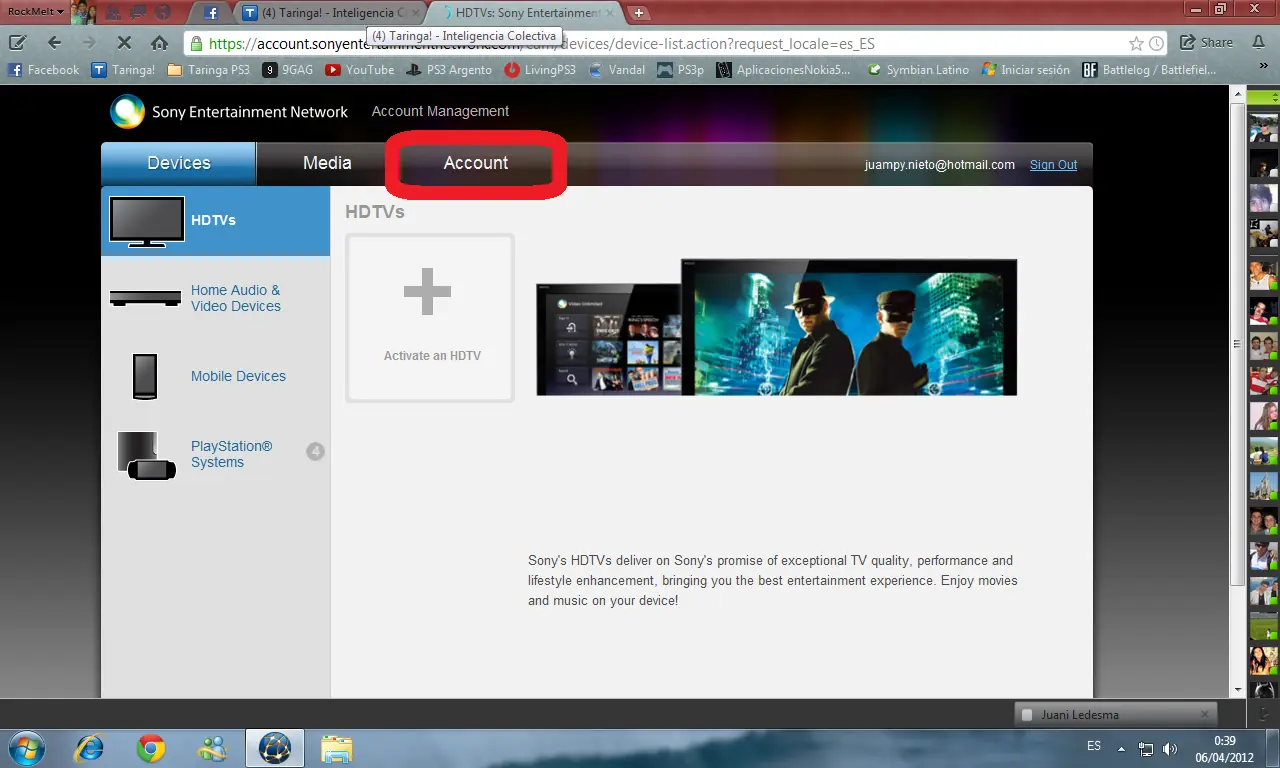Open the LivingPS3 bookmark

tap(540, 70)
